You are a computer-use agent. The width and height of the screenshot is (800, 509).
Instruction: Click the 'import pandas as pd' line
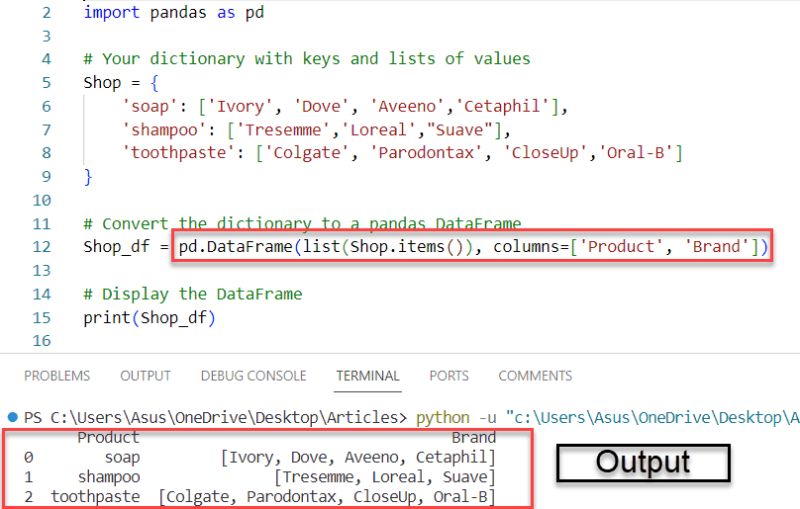pyautogui.click(x=174, y=12)
